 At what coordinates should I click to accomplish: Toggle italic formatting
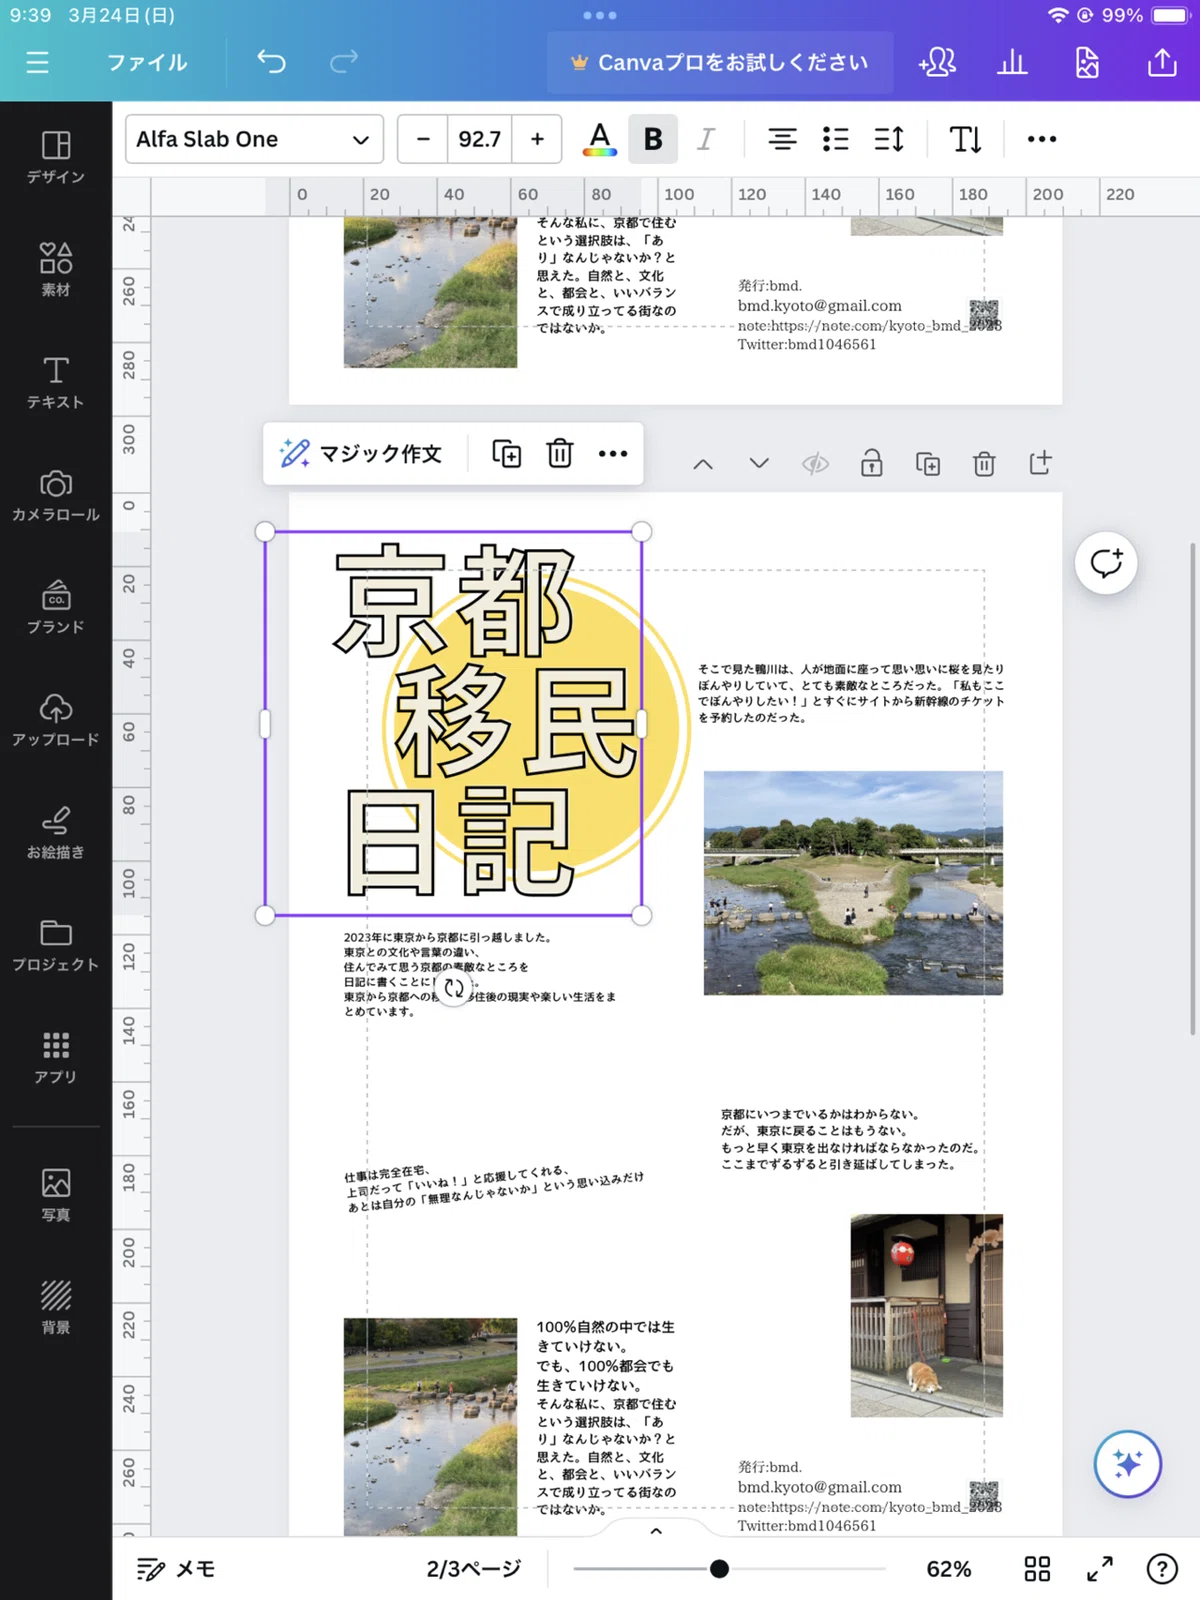coord(706,139)
